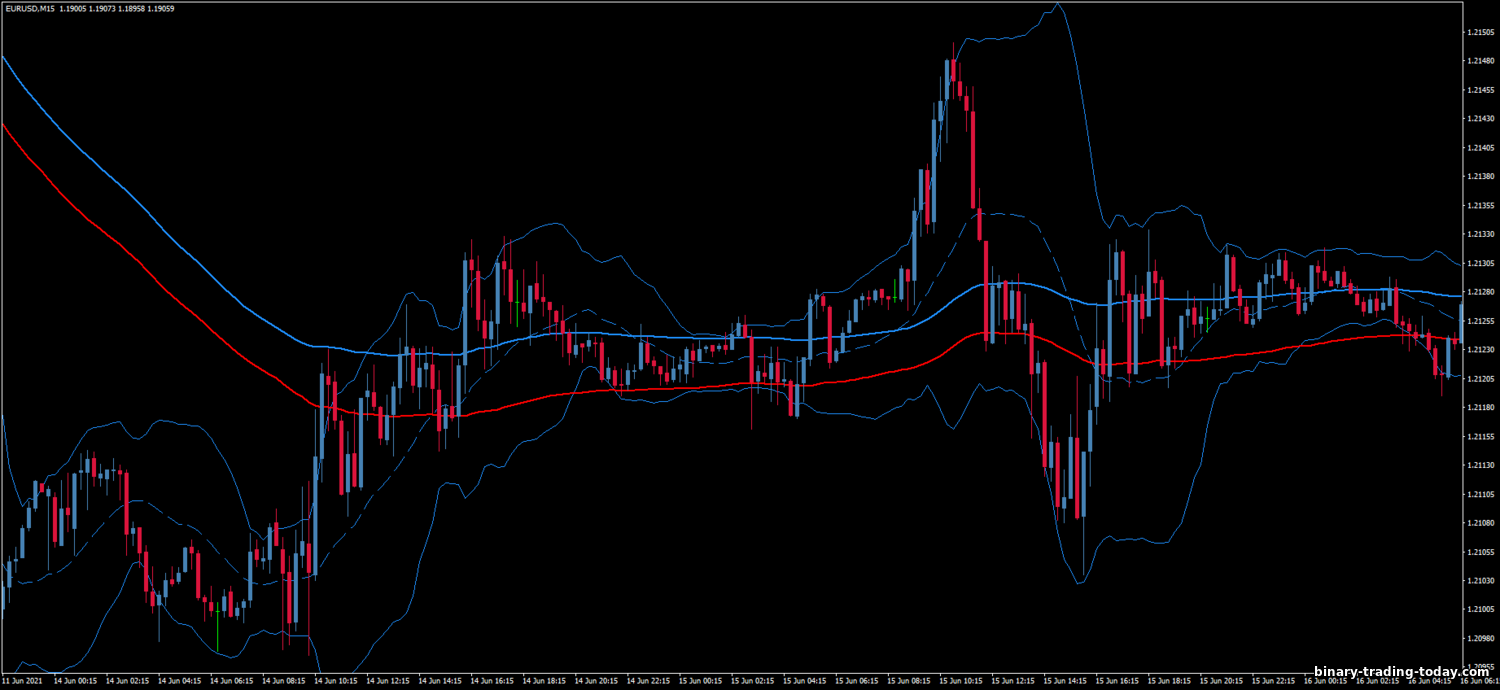1500x690 pixels.
Task: Click the 1.21155 price axis label
Action: click(x=1480, y=437)
